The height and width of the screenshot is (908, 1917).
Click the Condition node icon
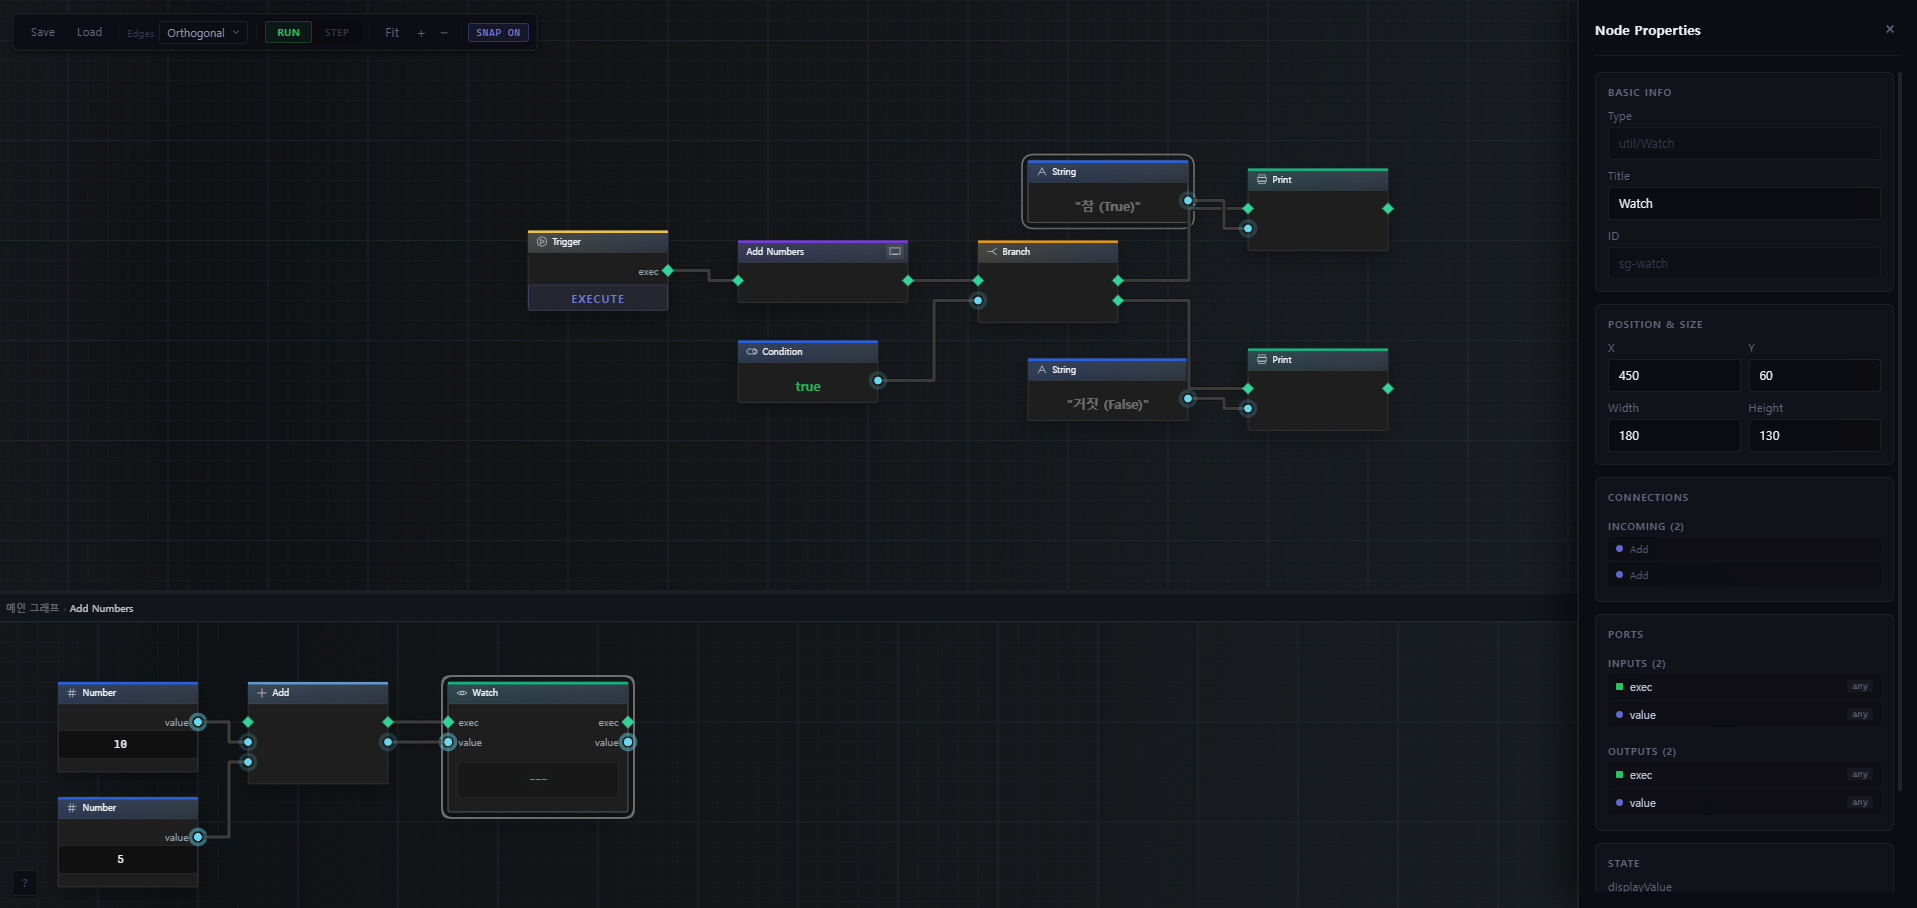click(752, 352)
